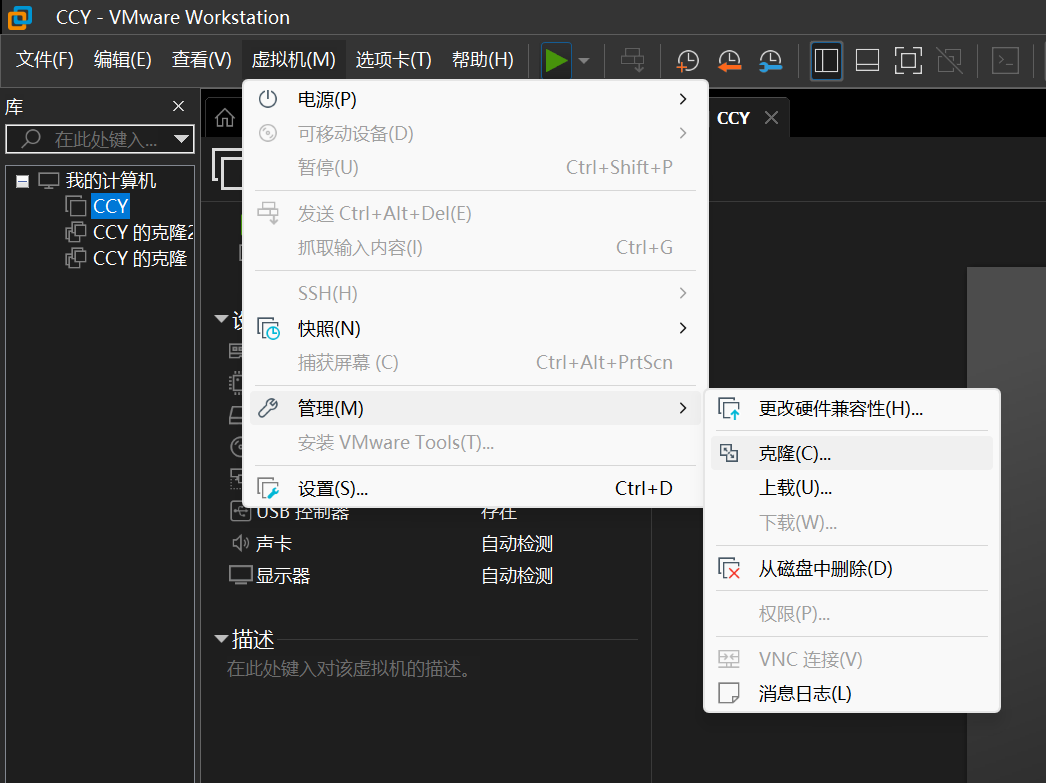Open the 快照(N) submenu
The image size is (1046, 783).
475,329
